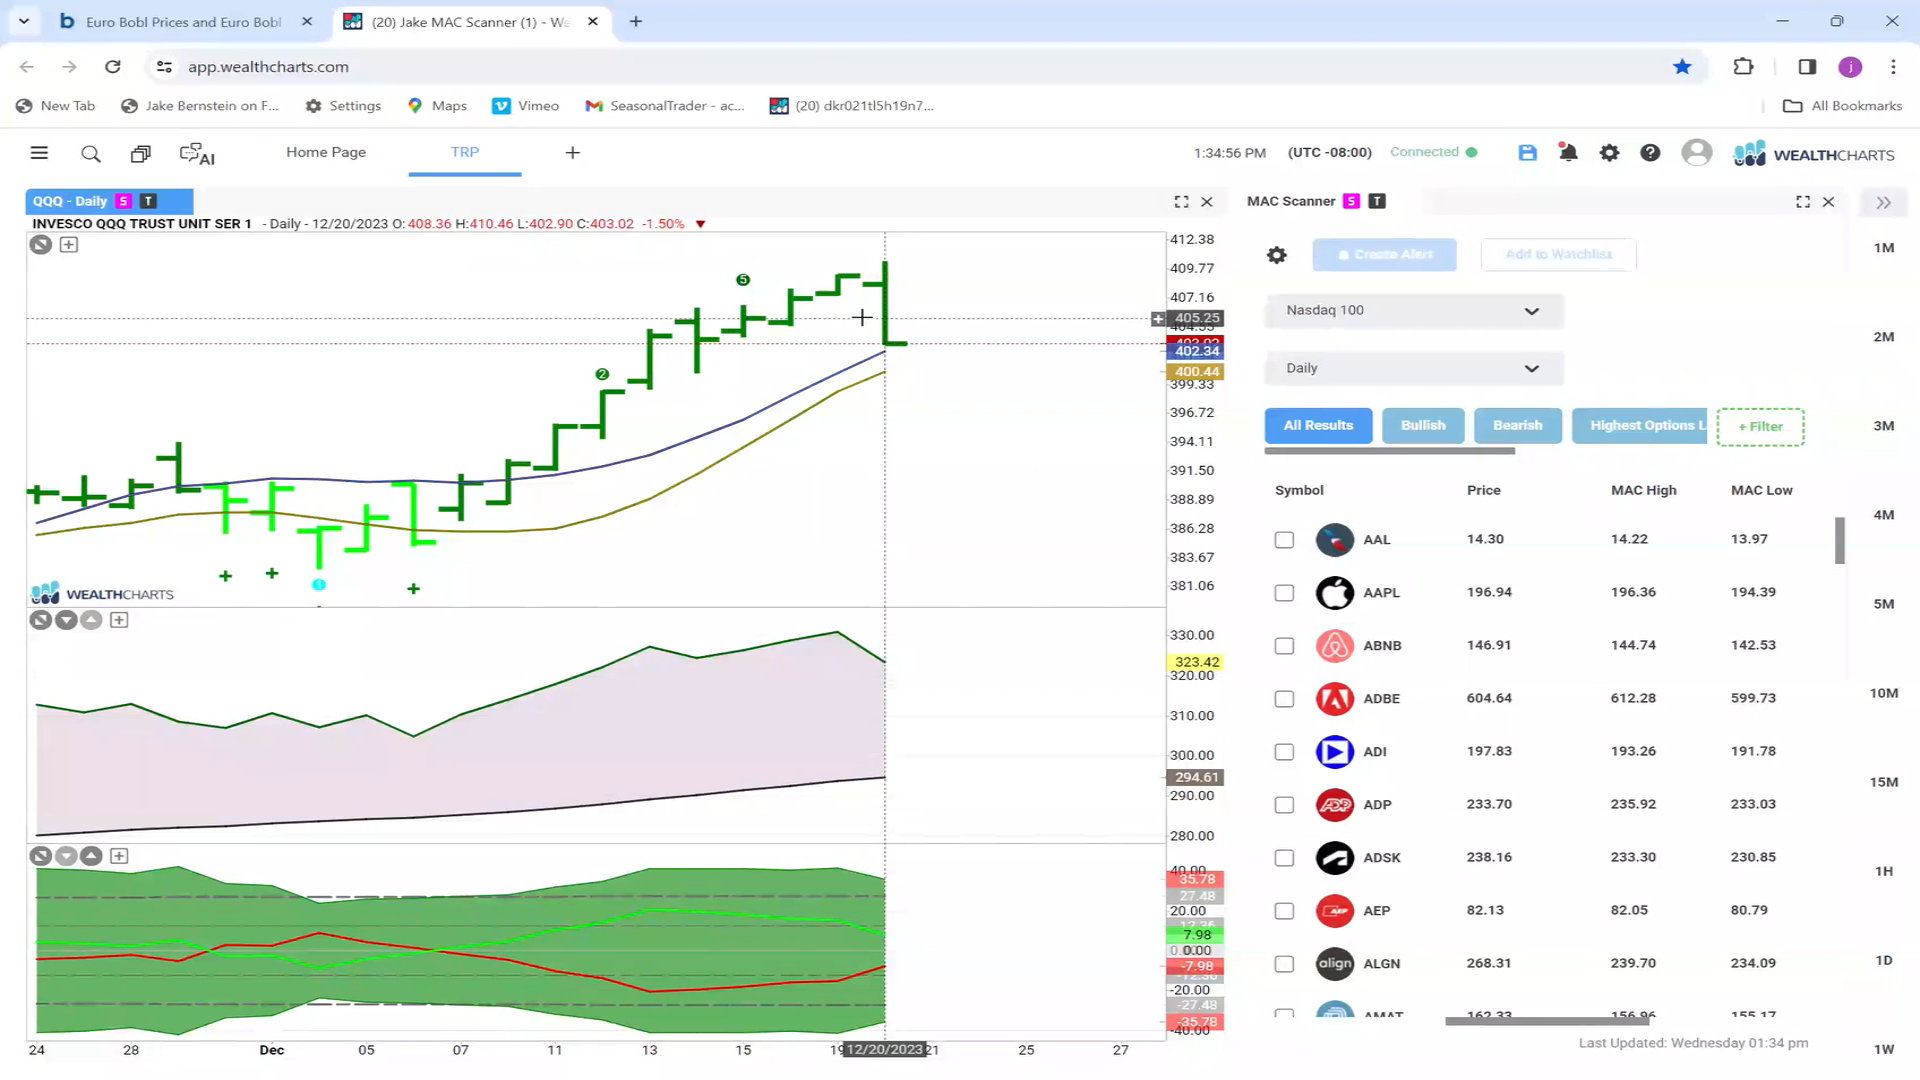Check the AAPL row checkbox

1285,593
